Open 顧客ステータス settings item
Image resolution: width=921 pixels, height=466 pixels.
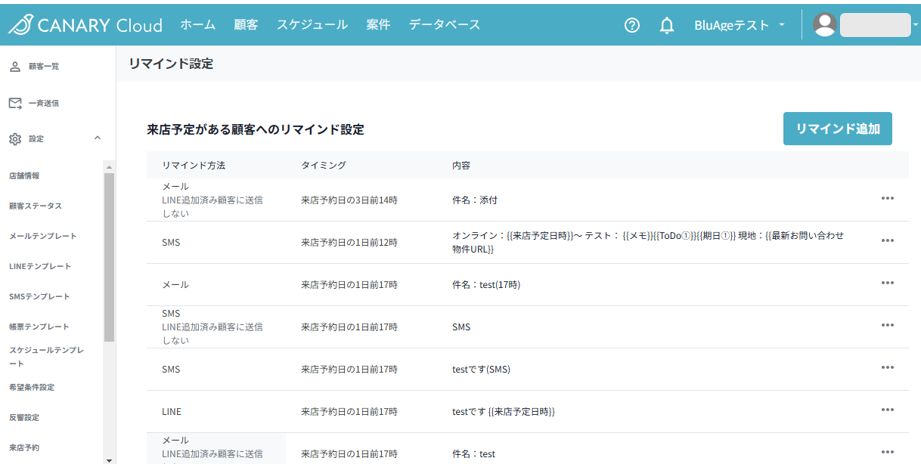coord(35,206)
